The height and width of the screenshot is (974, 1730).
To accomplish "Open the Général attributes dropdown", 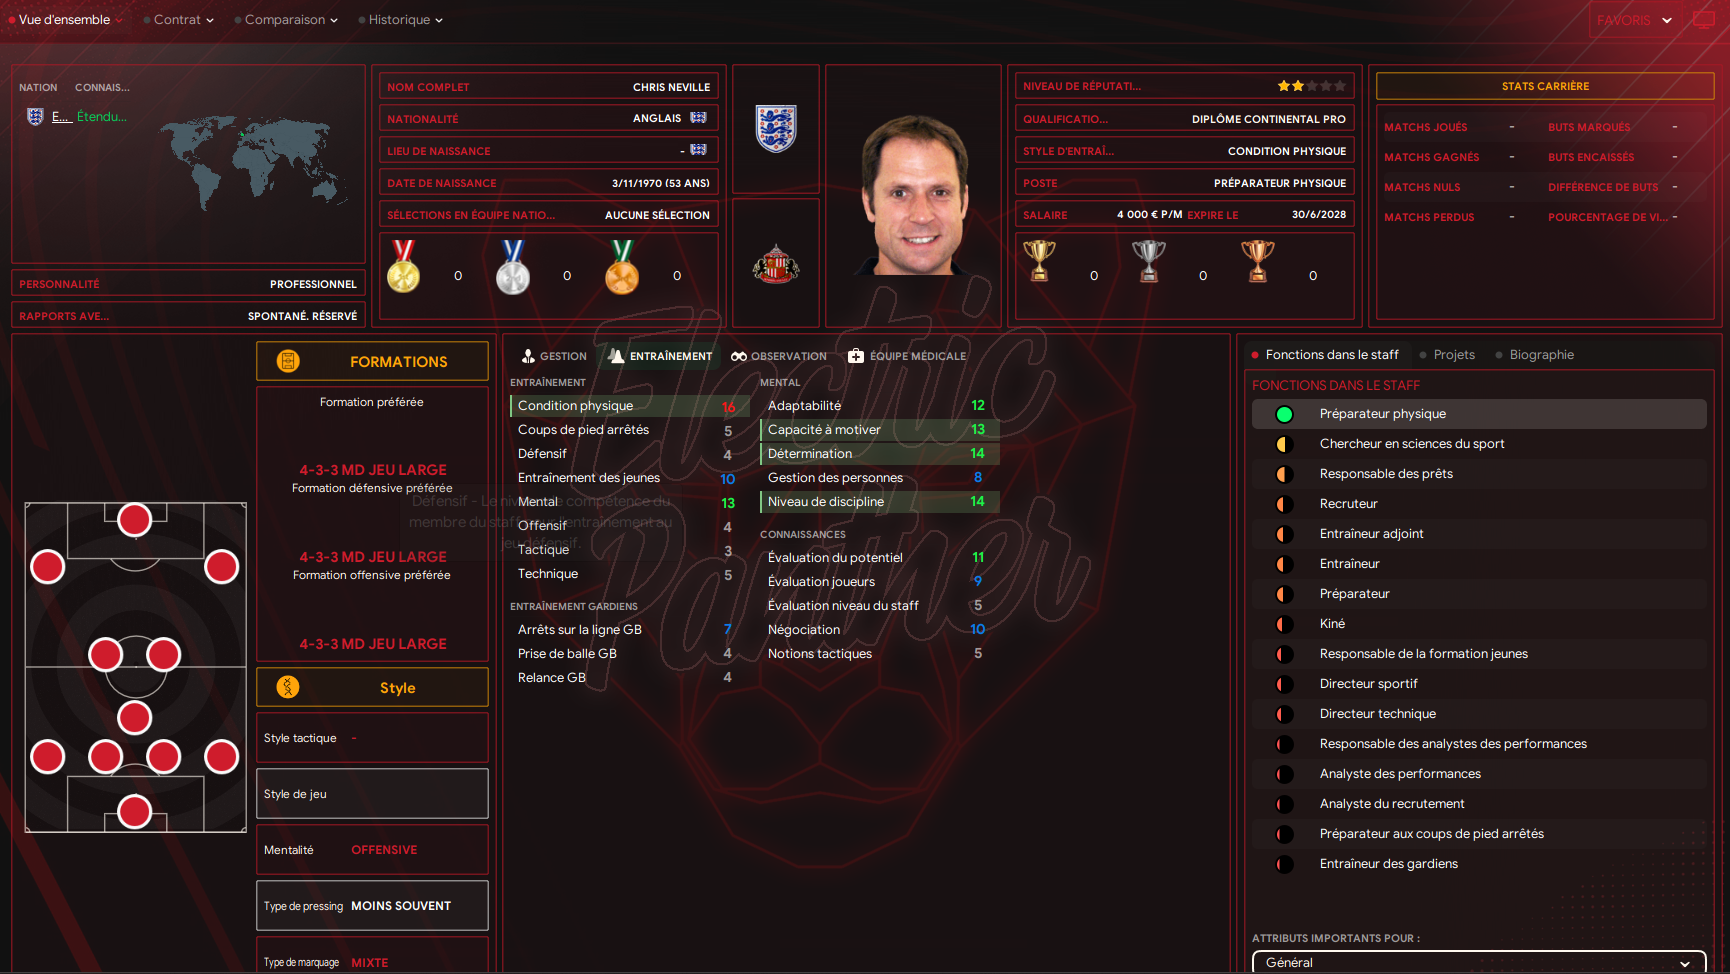I will (1479, 962).
